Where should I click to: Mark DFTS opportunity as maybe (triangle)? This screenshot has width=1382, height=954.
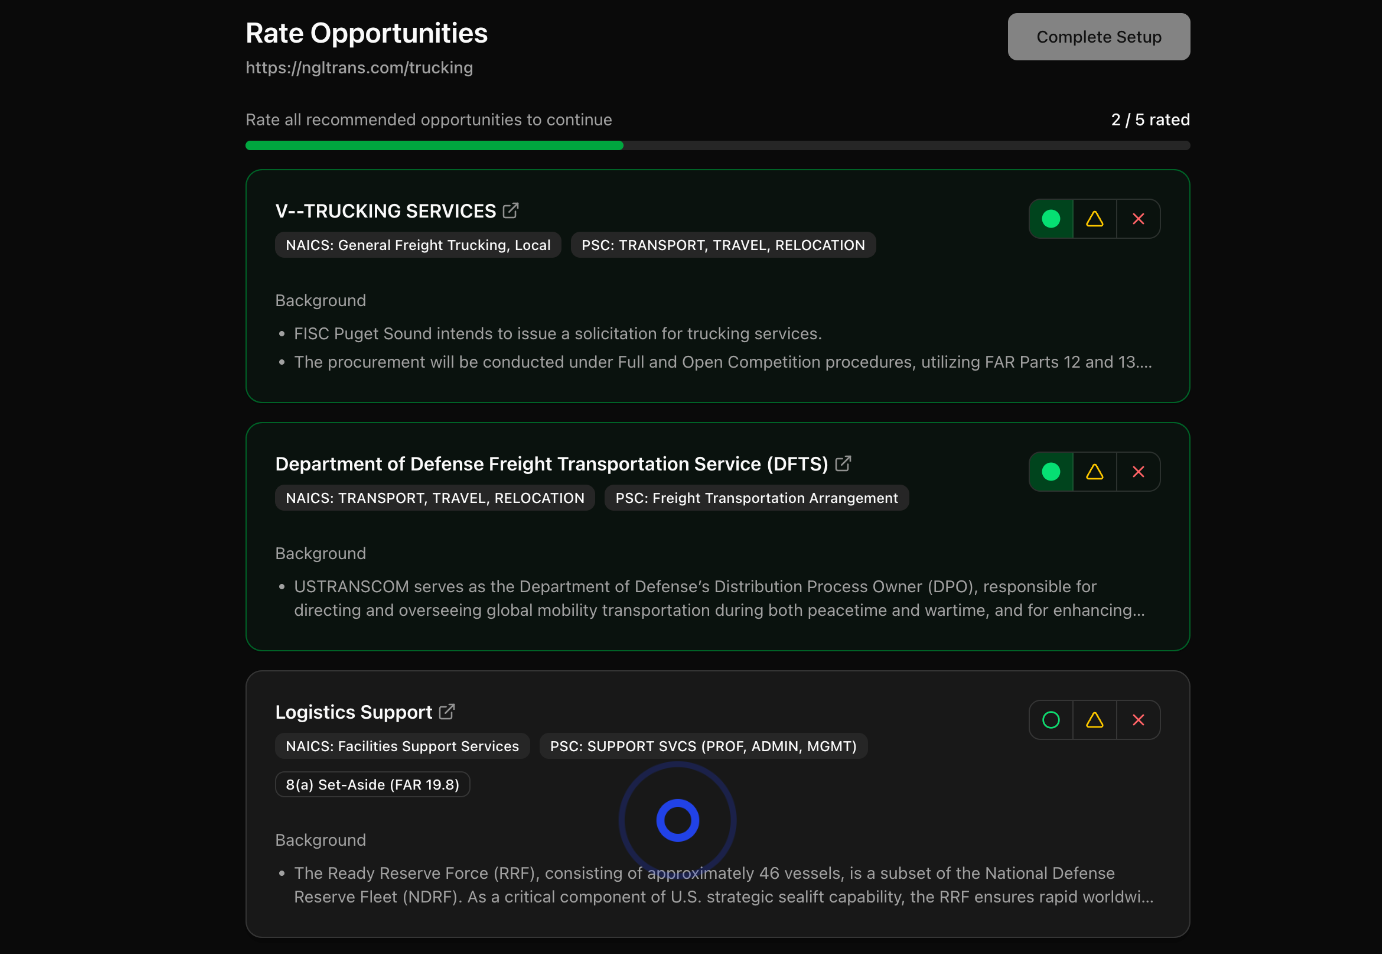click(1095, 472)
